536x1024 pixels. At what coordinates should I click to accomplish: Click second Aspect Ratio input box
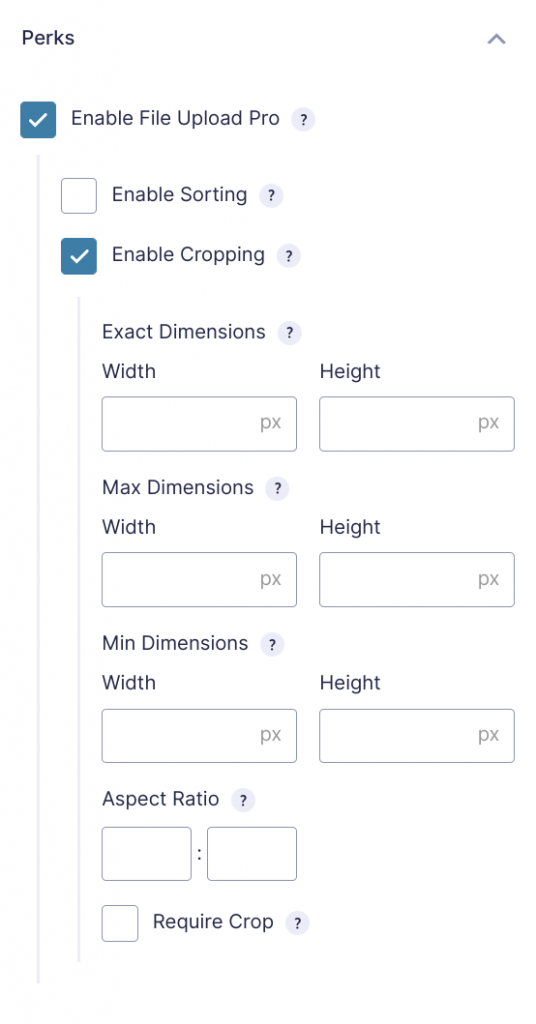click(x=252, y=854)
